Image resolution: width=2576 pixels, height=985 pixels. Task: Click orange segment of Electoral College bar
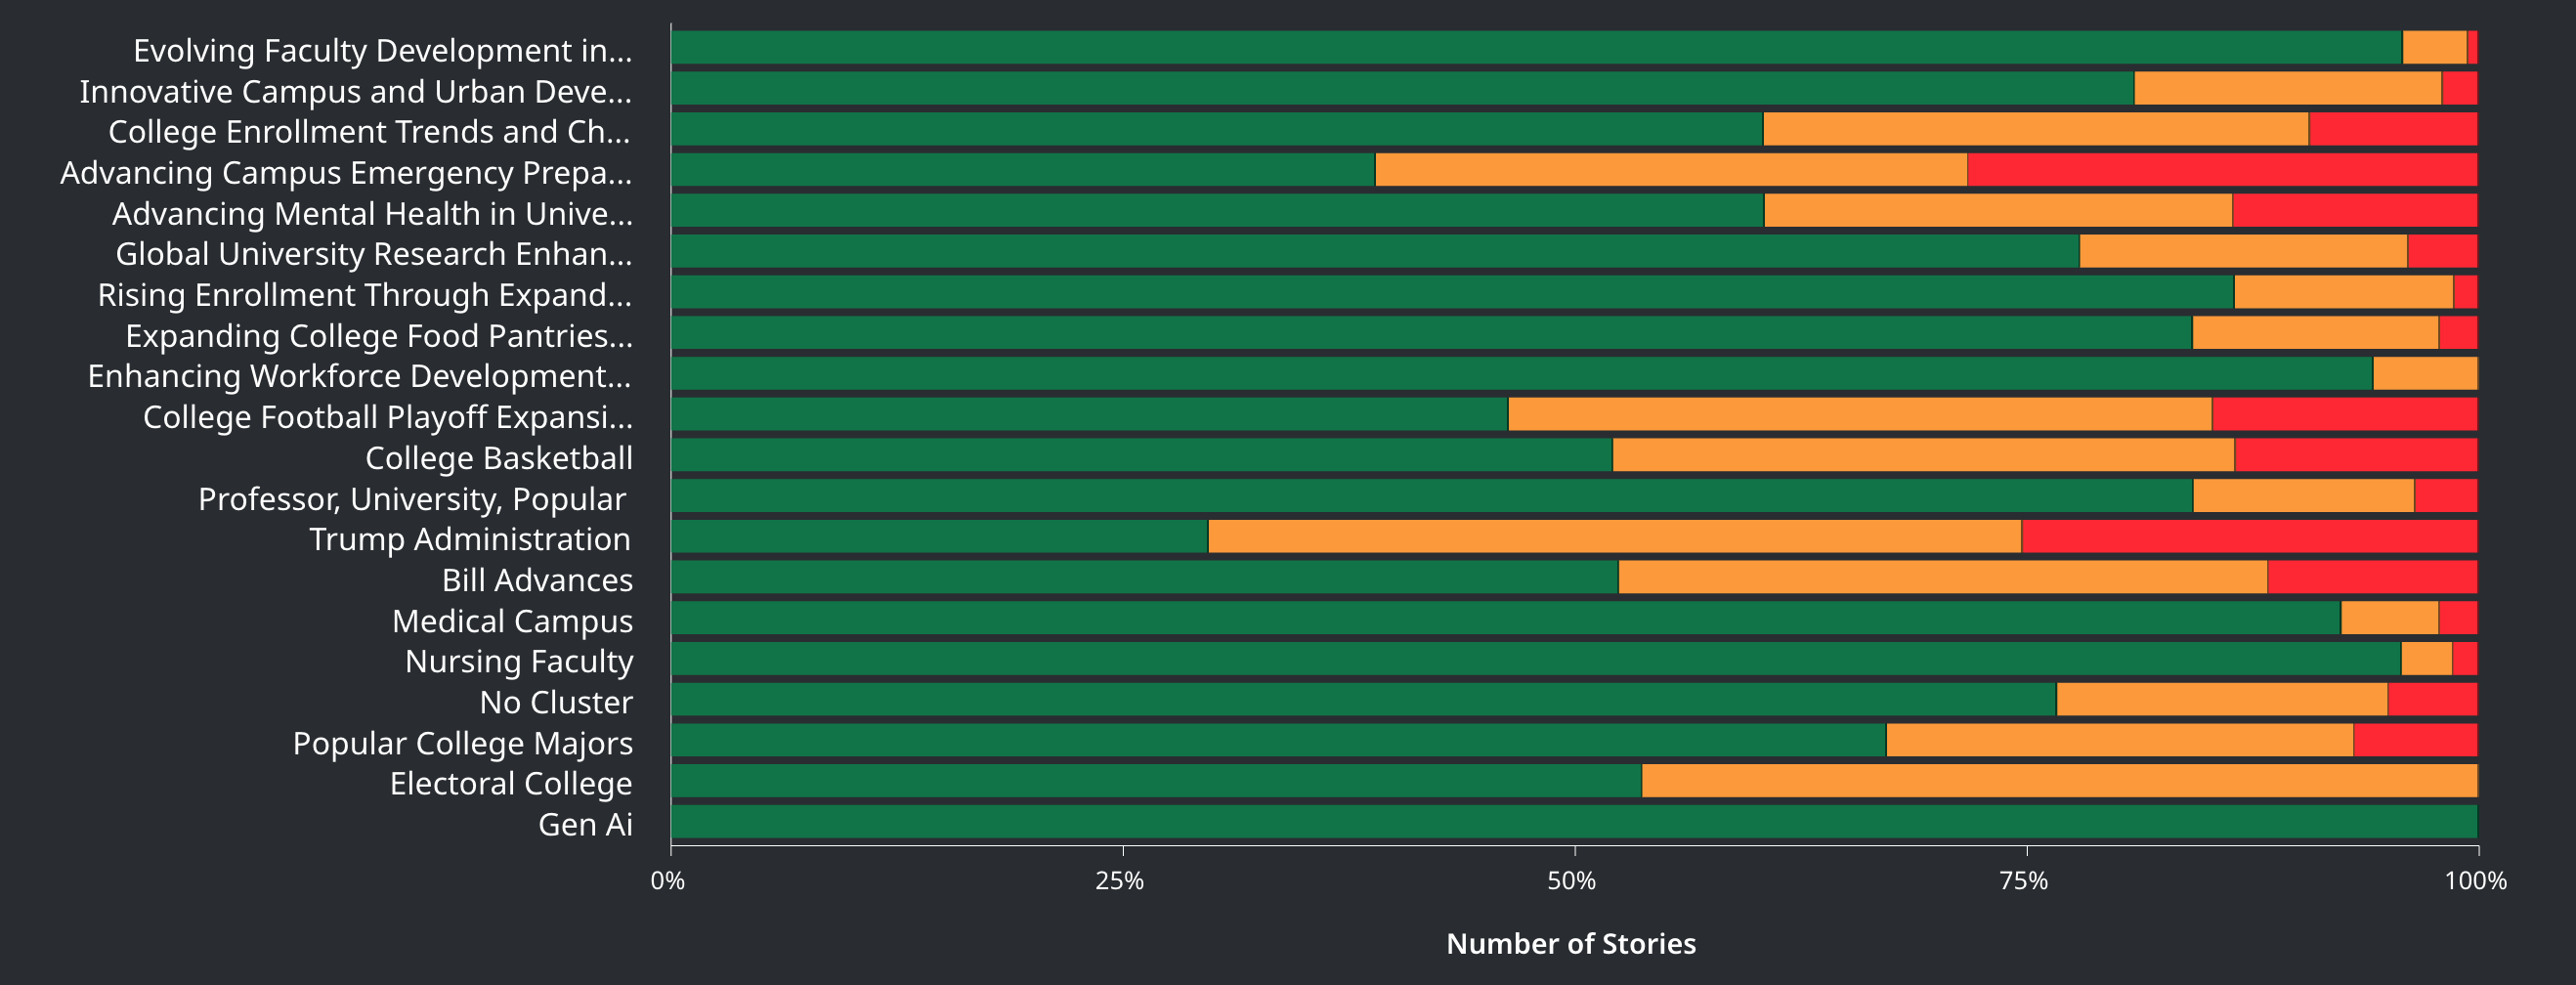2059,781
